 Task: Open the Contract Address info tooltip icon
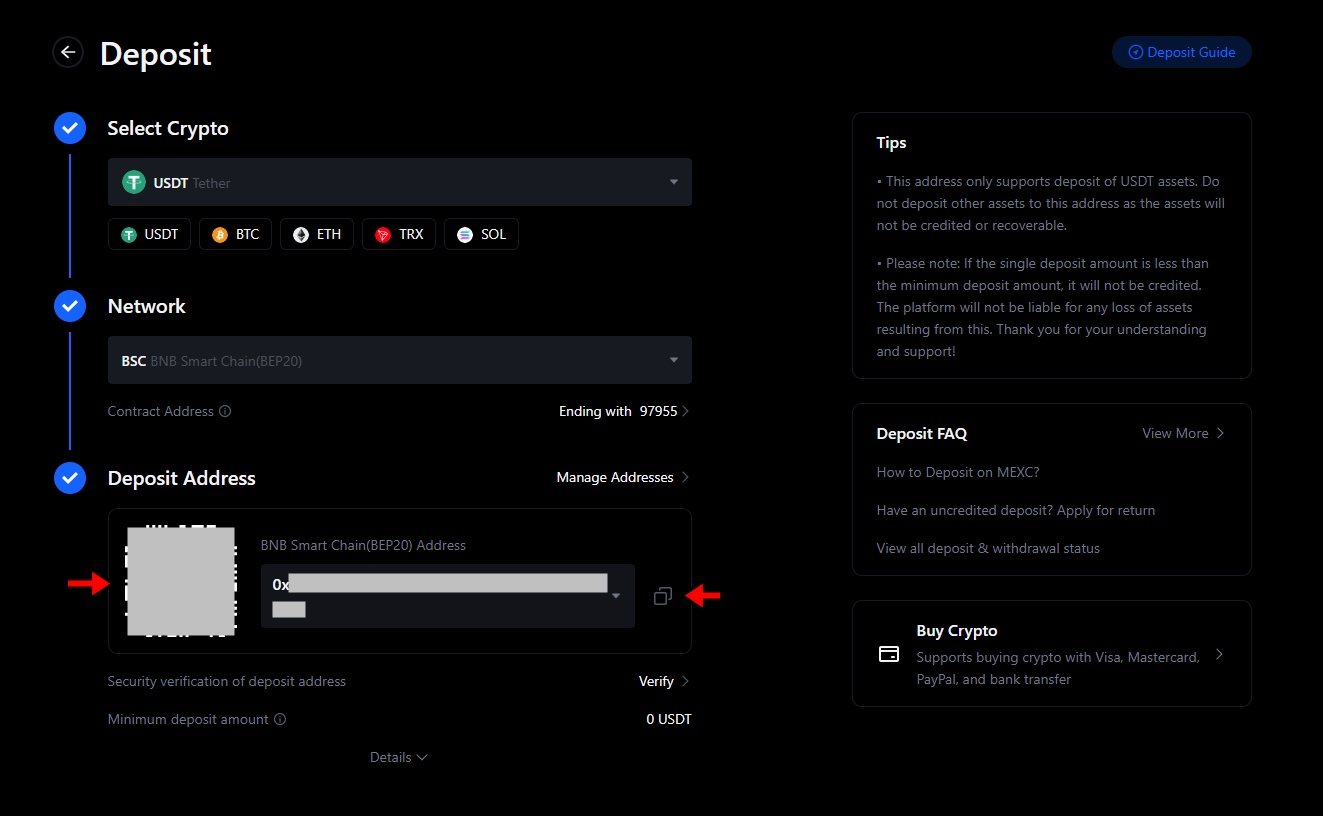pos(226,411)
